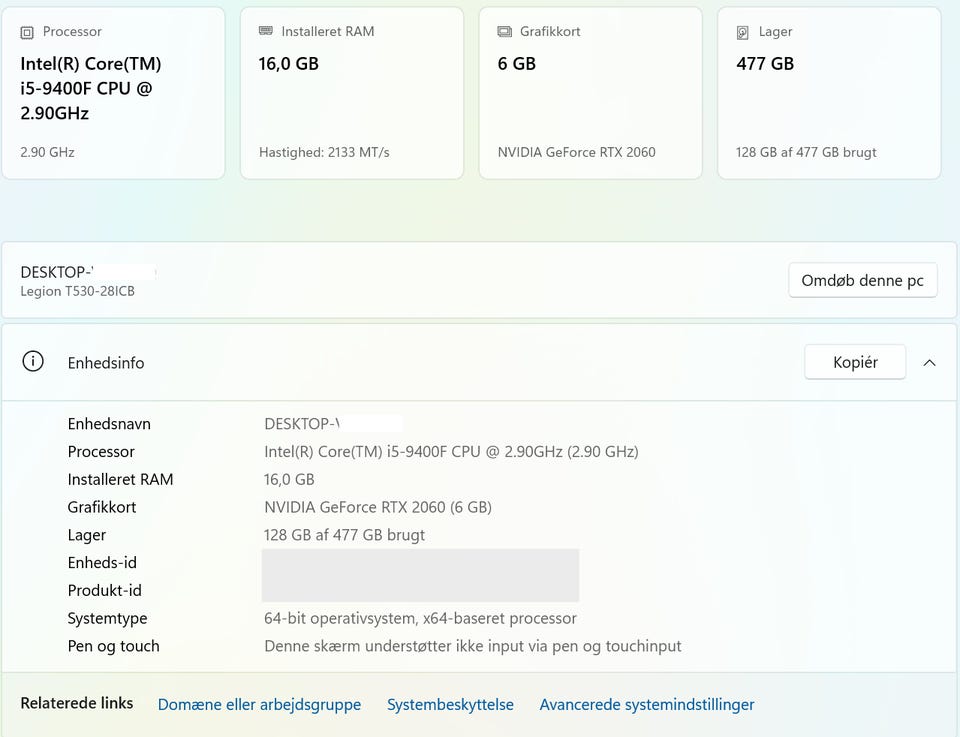This screenshot has width=960, height=737.
Task: Click the Relaterede links heading
Action: click(77, 703)
